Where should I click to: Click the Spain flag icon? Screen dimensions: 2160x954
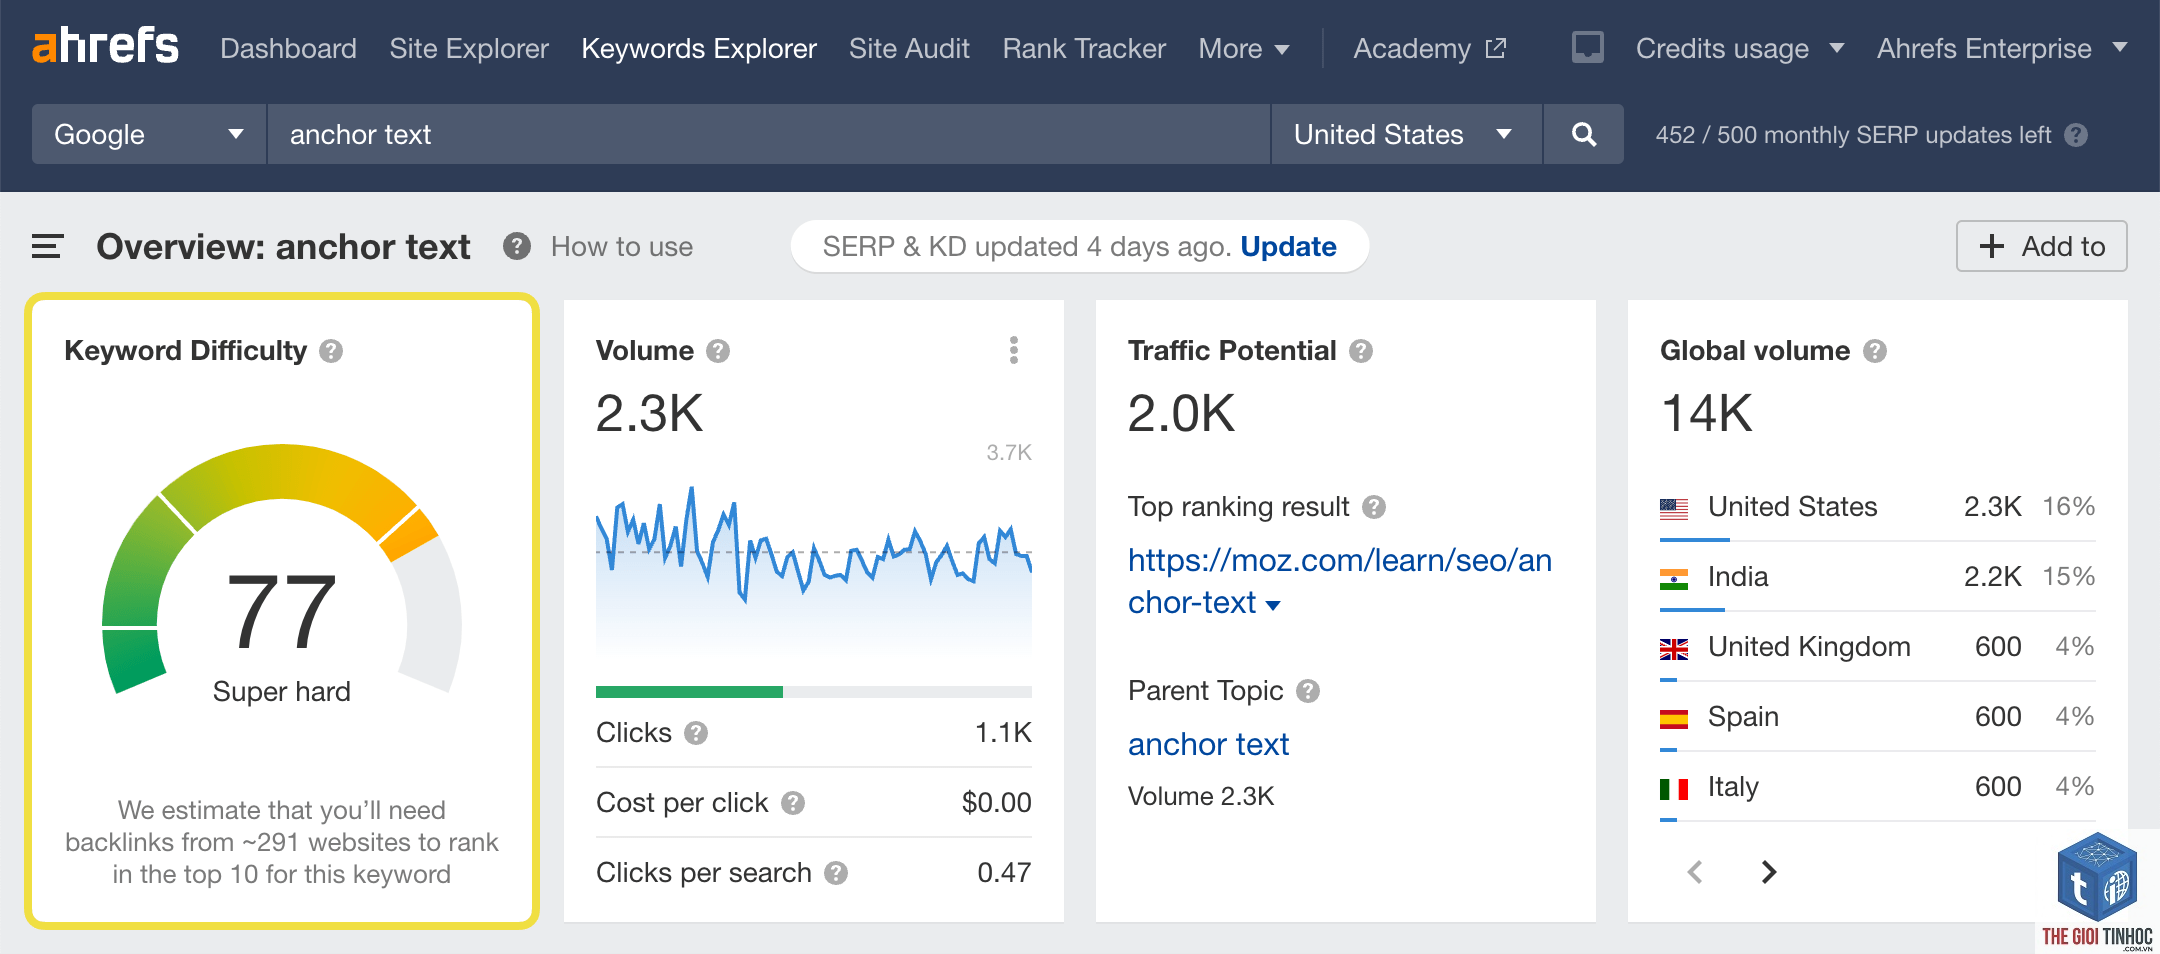tap(1674, 718)
